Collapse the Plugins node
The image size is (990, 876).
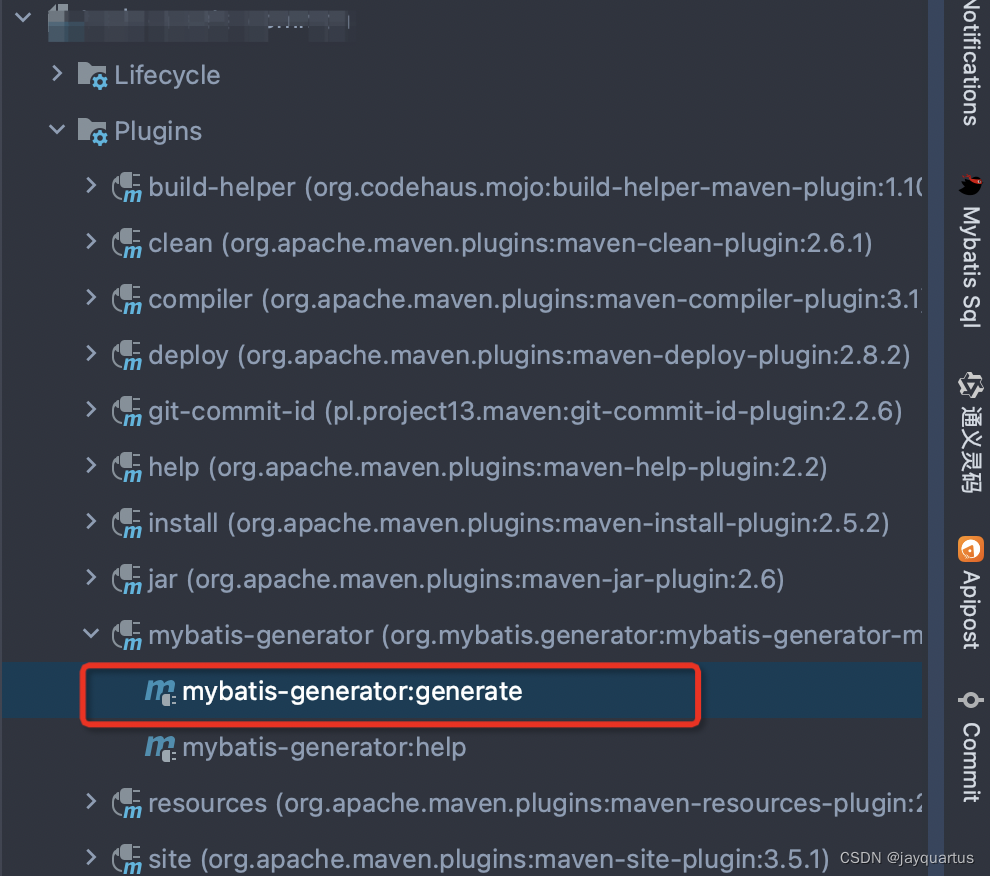(x=57, y=130)
